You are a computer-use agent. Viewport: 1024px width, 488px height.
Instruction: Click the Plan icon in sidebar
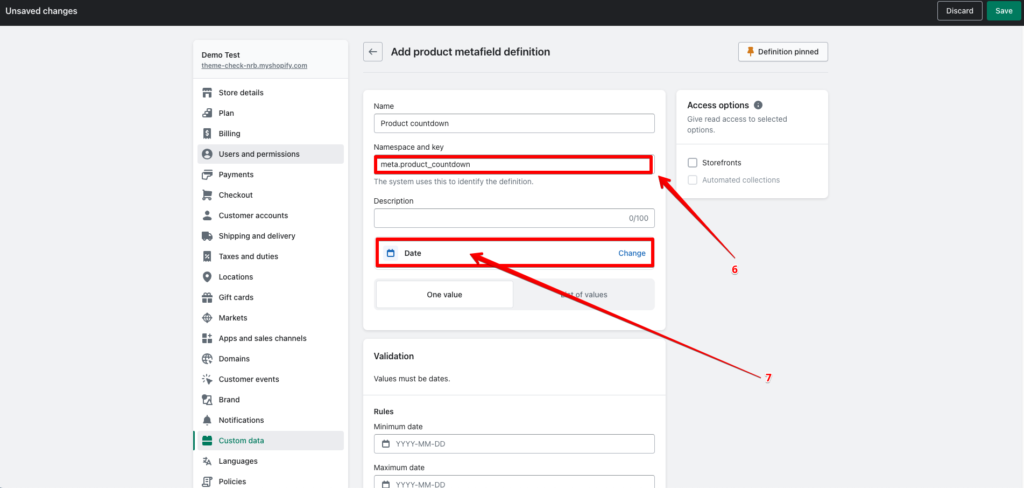click(x=207, y=113)
